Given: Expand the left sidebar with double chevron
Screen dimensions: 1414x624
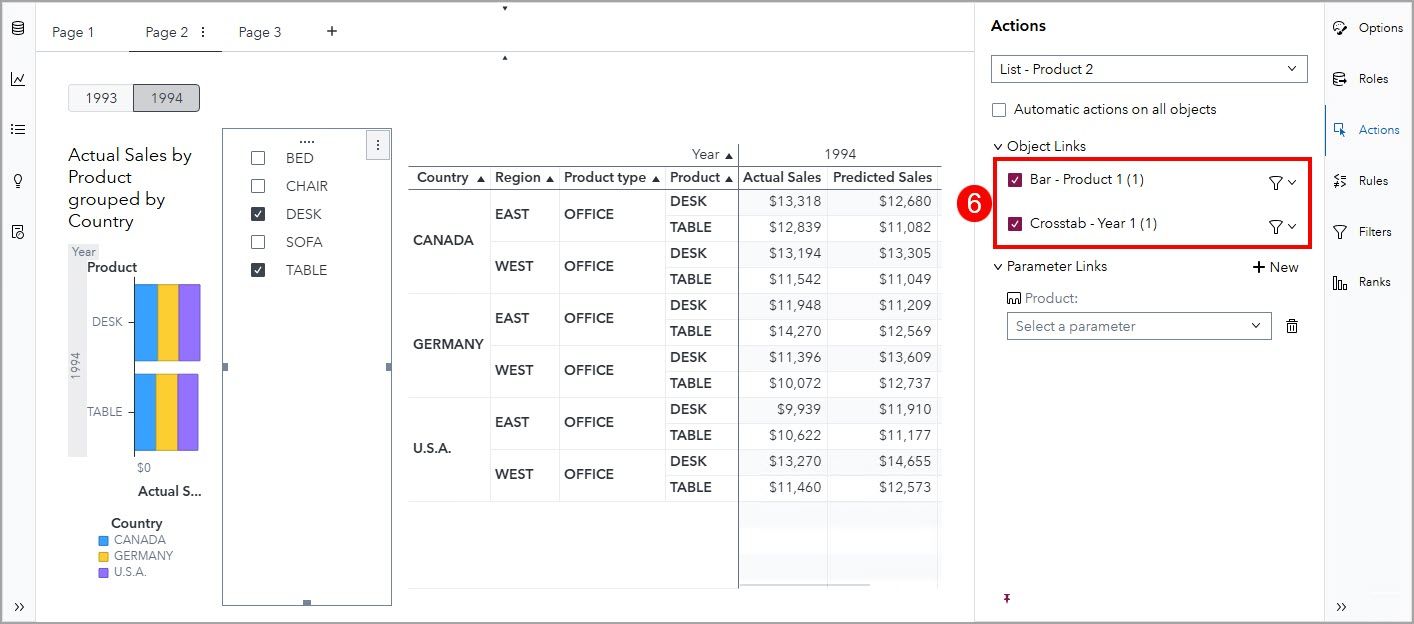Looking at the screenshot, I should (18, 607).
